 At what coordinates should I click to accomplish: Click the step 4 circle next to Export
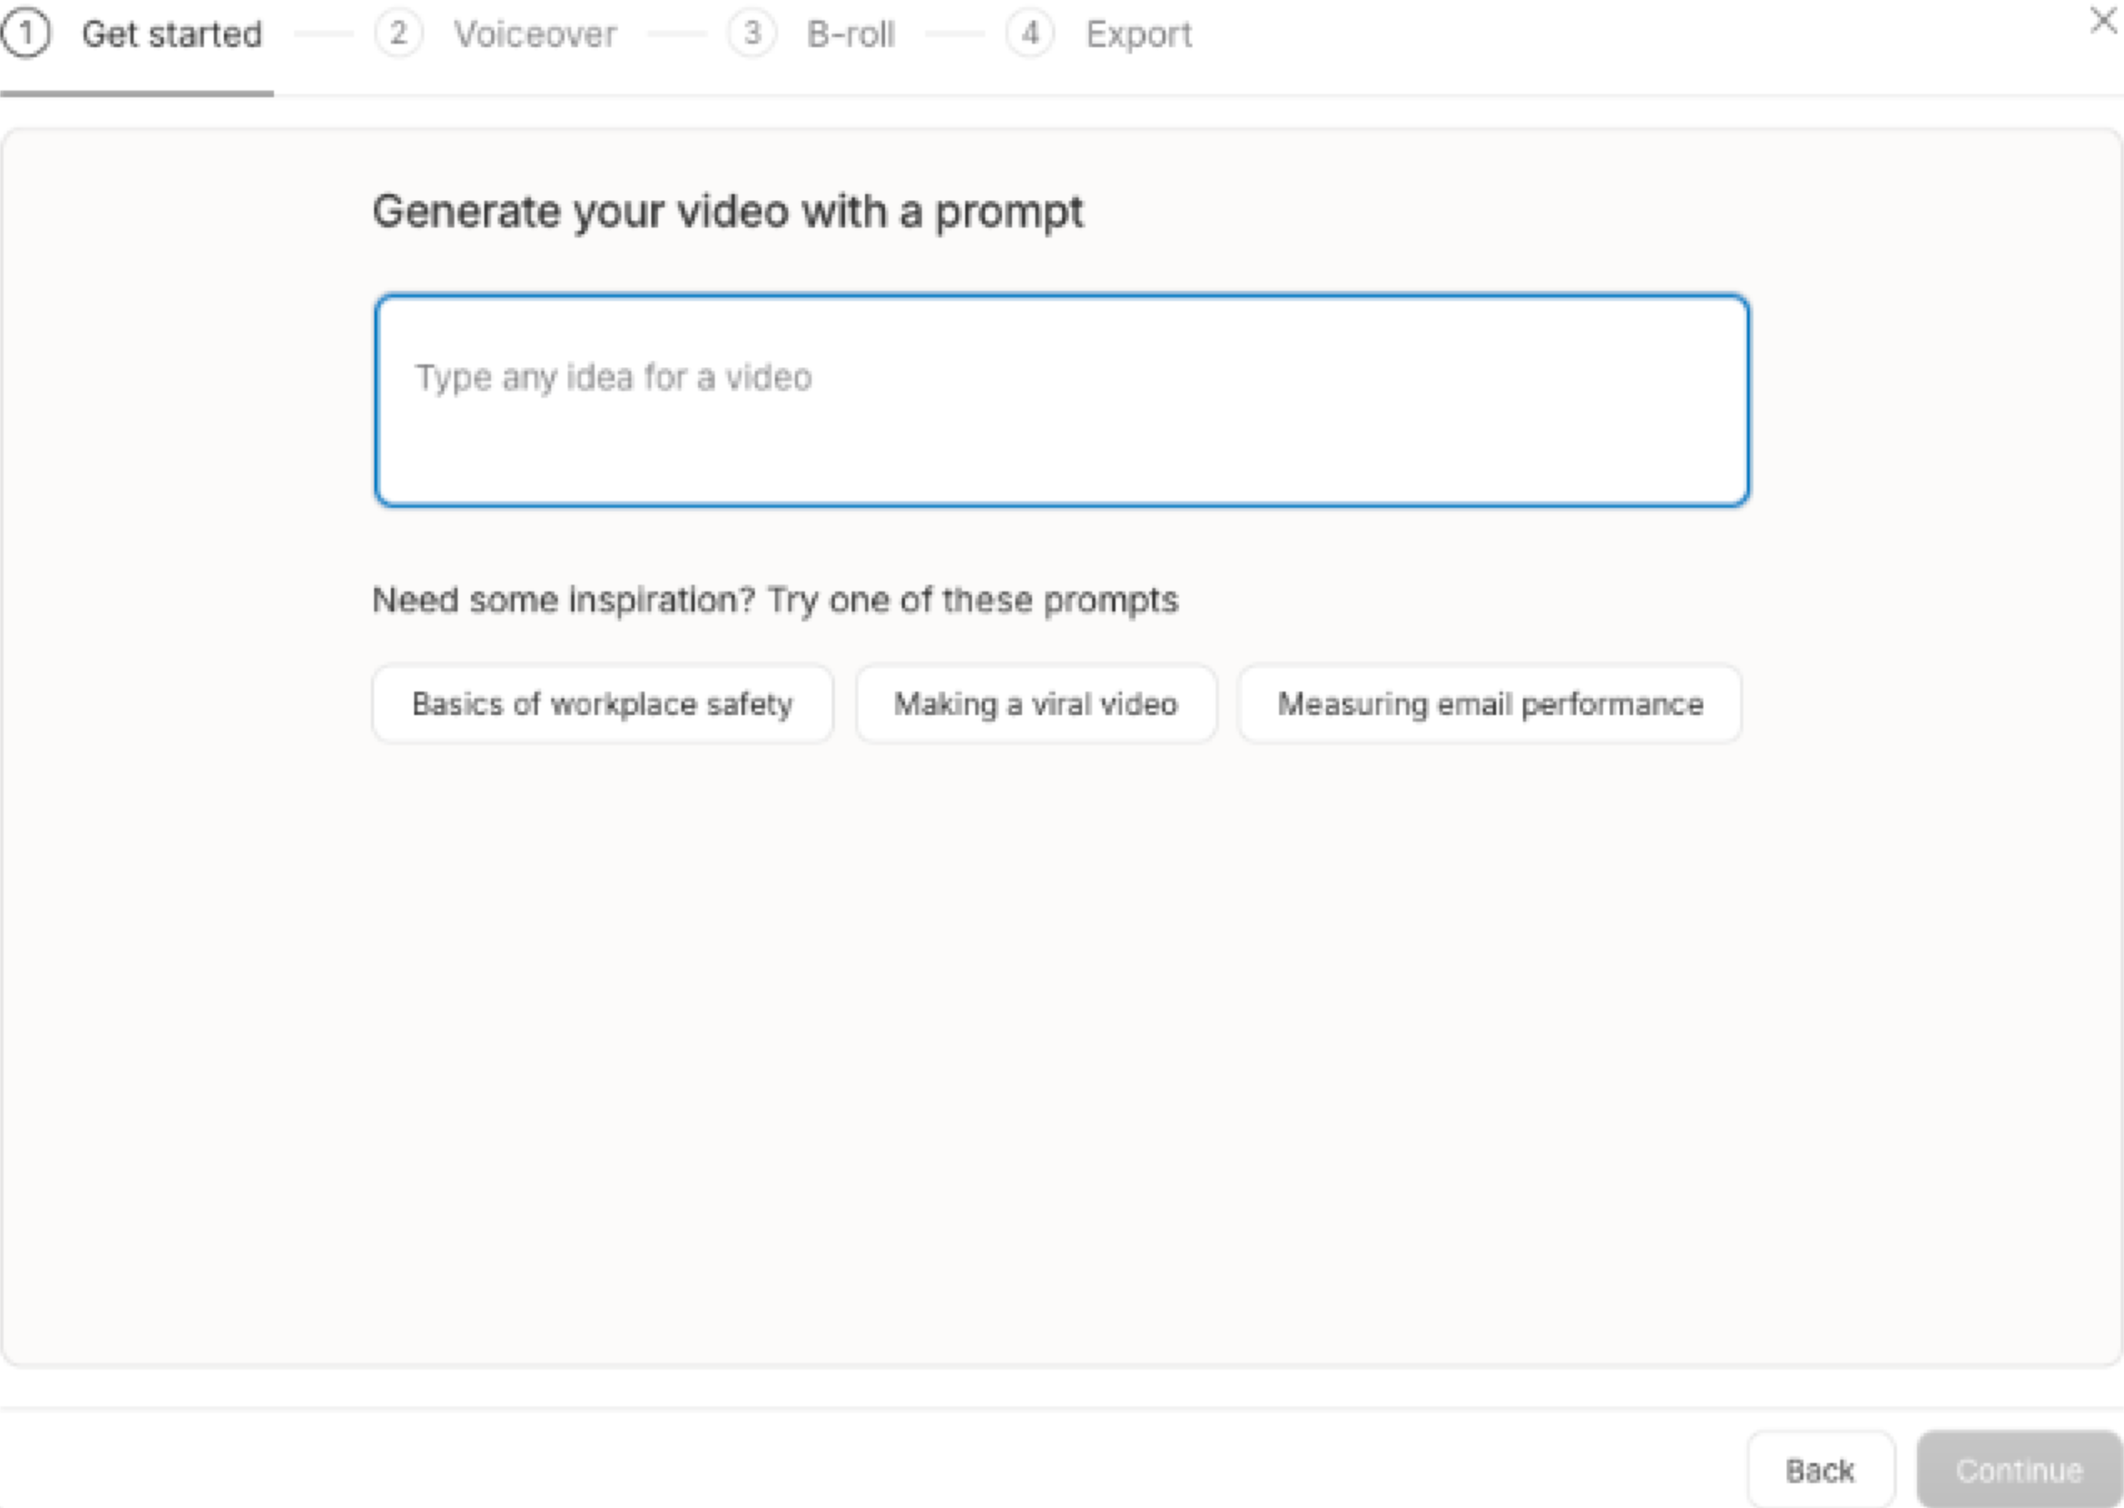pyautogui.click(x=1031, y=34)
